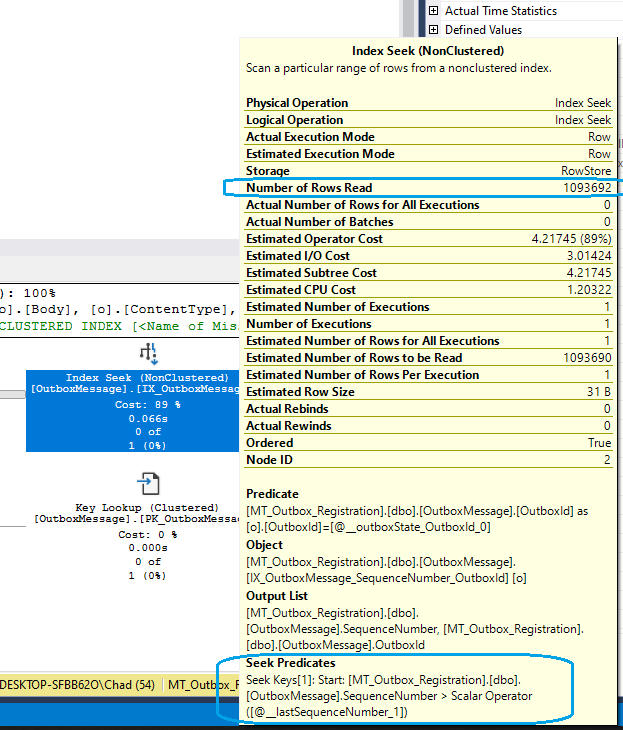Click Actual Number of Rows for All Executions
Image resolution: width=623 pixels, height=730 pixels.
click(428, 205)
